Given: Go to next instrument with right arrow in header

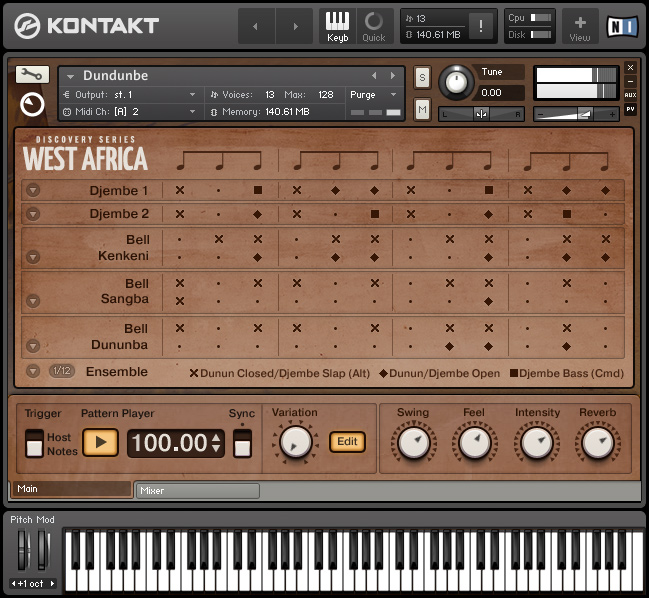Looking at the screenshot, I should click(x=295, y=26).
